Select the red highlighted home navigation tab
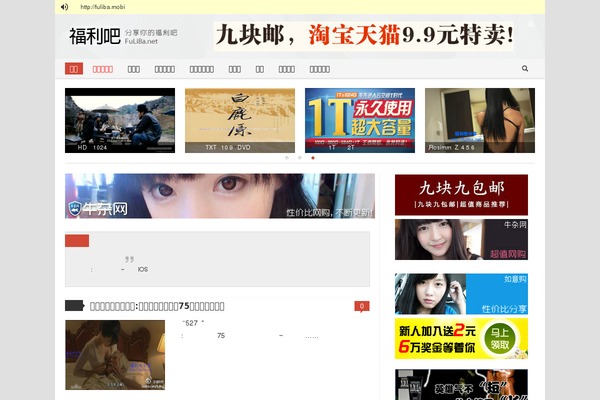600x400 pixels. coord(74,69)
